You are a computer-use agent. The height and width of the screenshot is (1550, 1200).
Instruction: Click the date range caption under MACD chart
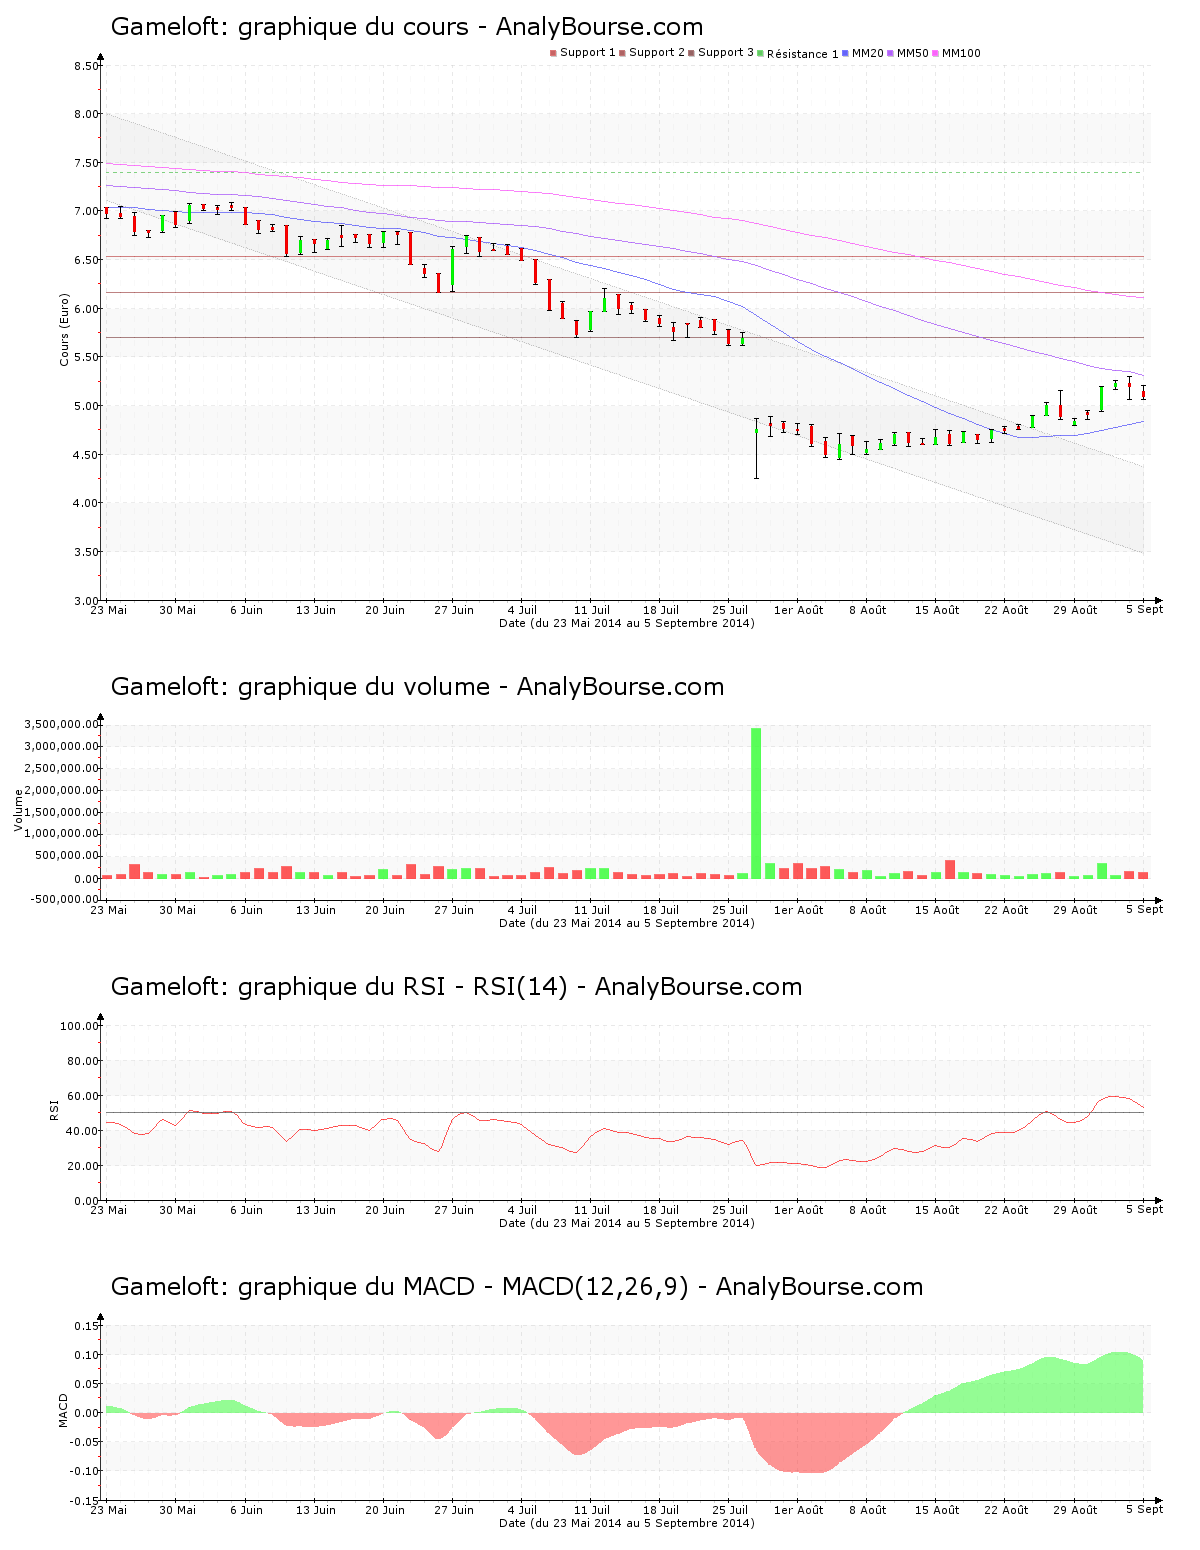pyautogui.click(x=627, y=1523)
